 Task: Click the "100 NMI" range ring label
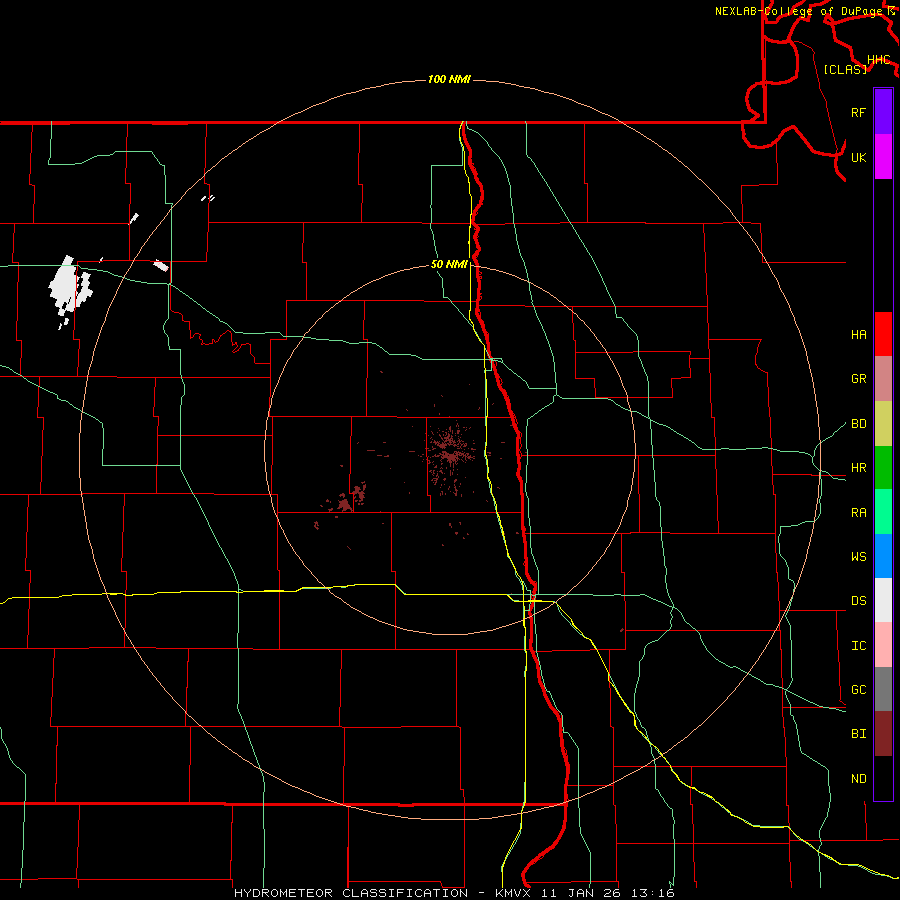pyautogui.click(x=449, y=79)
